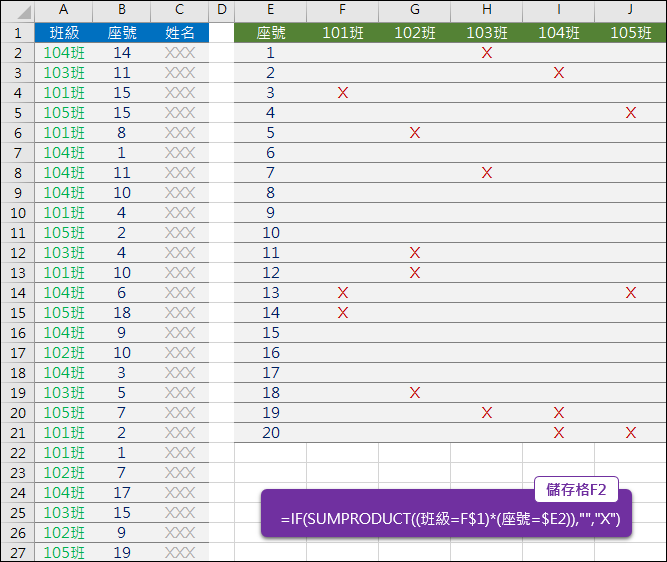Select column H header

click(487, 10)
